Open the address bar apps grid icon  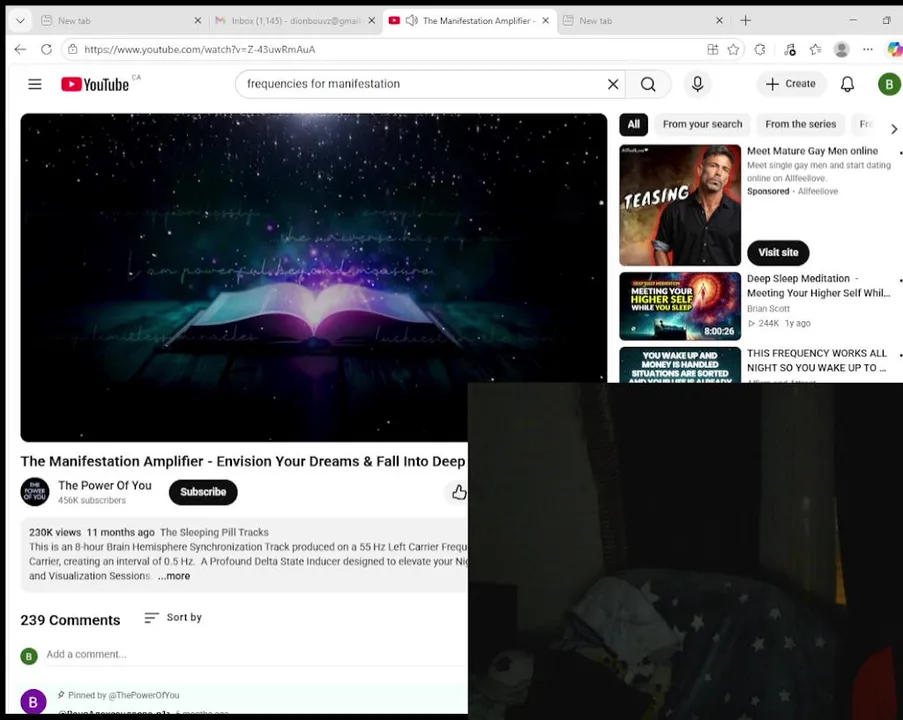(x=712, y=50)
